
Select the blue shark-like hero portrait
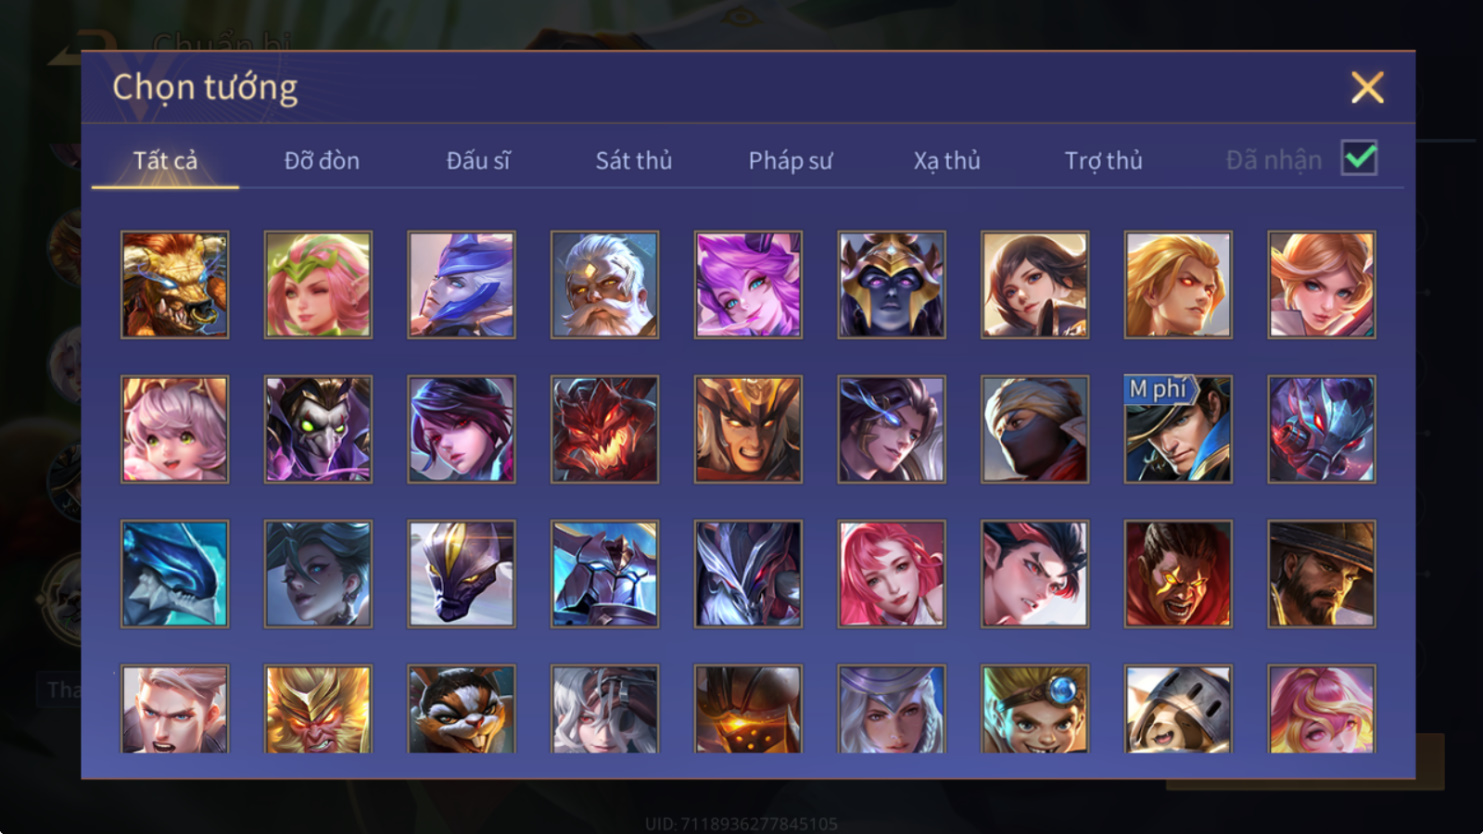coord(175,574)
